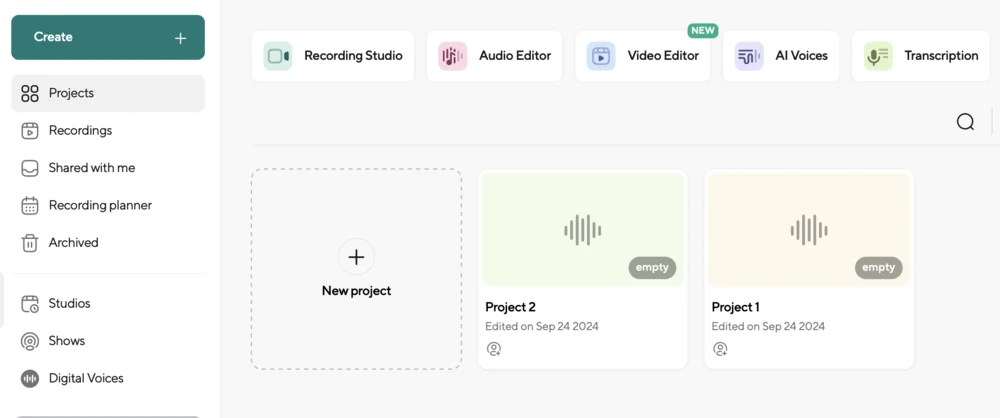Open the Project 1 thumbnail
1000x418 pixels.
click(x=809, y=230)
